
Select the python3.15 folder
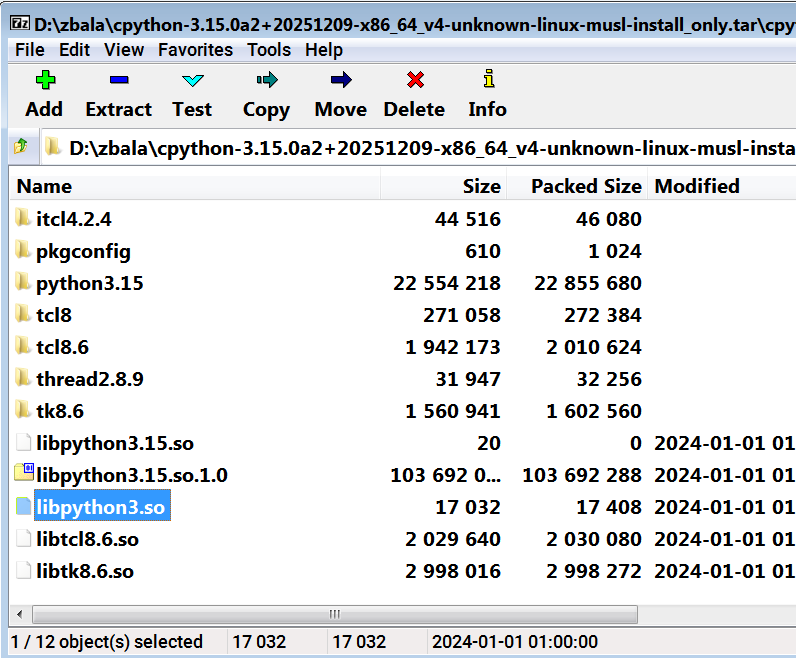pos(89,283)
